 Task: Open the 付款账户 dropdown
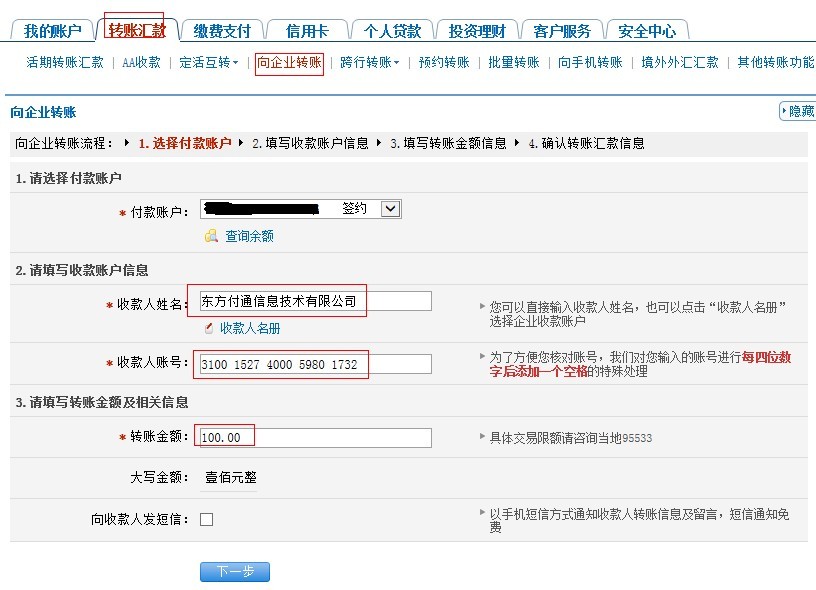[391, 209]
